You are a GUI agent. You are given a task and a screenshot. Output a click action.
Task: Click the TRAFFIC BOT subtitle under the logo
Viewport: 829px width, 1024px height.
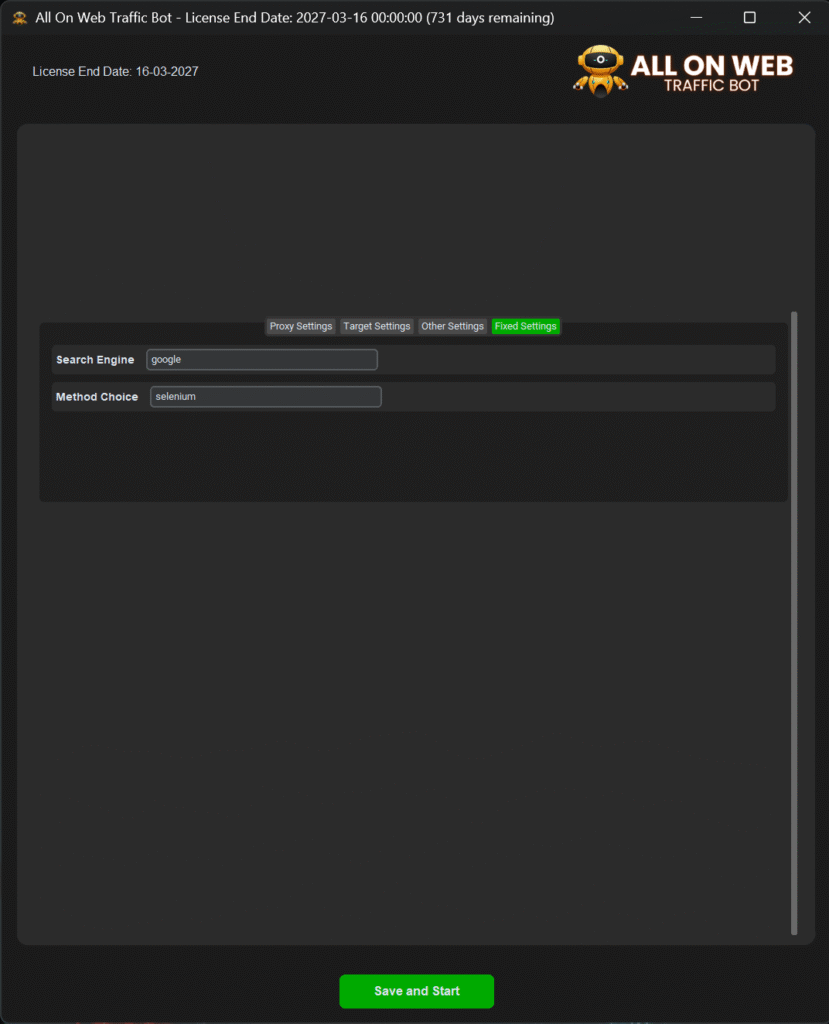[711, 86]
